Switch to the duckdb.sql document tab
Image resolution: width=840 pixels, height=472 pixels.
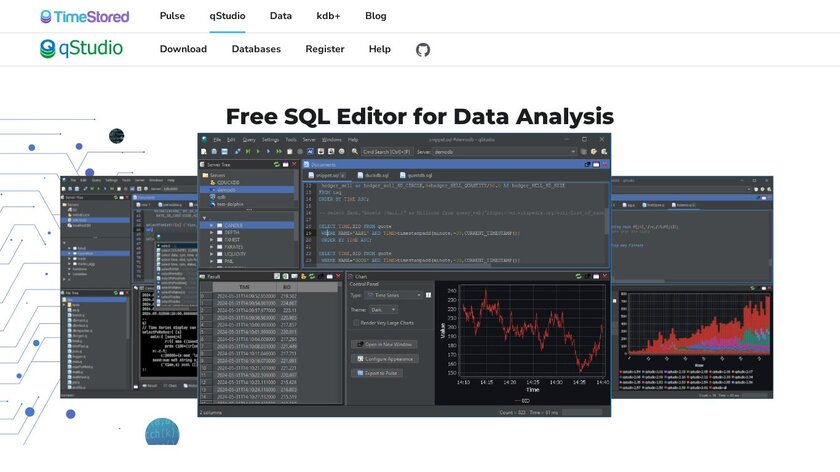click(373, 175)
